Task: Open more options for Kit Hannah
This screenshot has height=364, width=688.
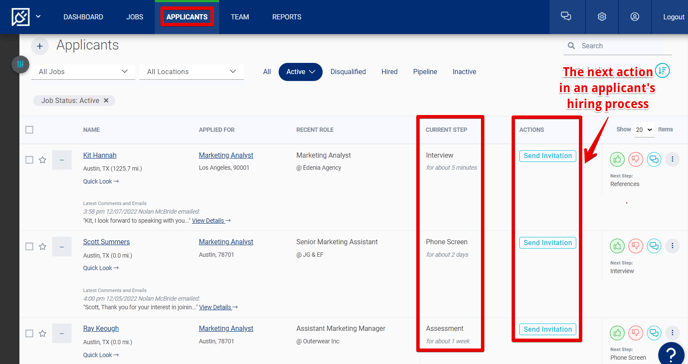Action: point(672,159)
